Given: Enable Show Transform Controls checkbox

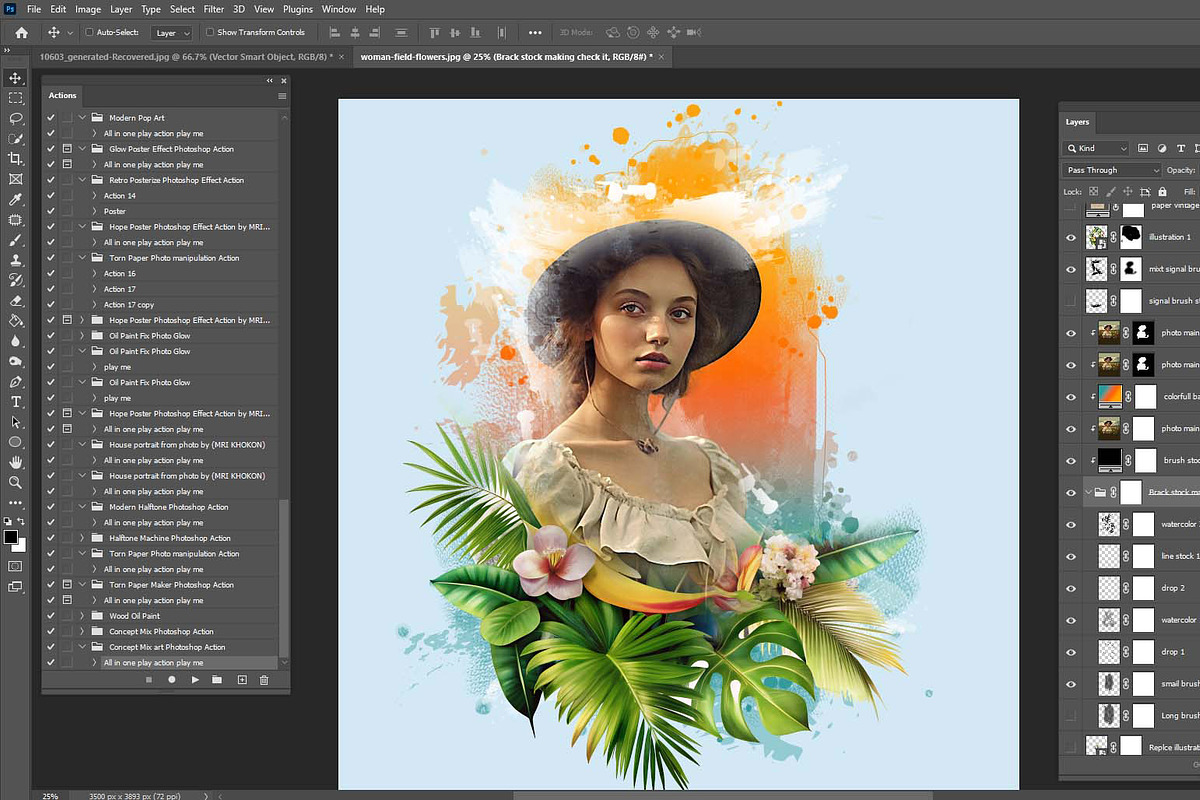Looking at the screenshot, I should pos(209,32).
